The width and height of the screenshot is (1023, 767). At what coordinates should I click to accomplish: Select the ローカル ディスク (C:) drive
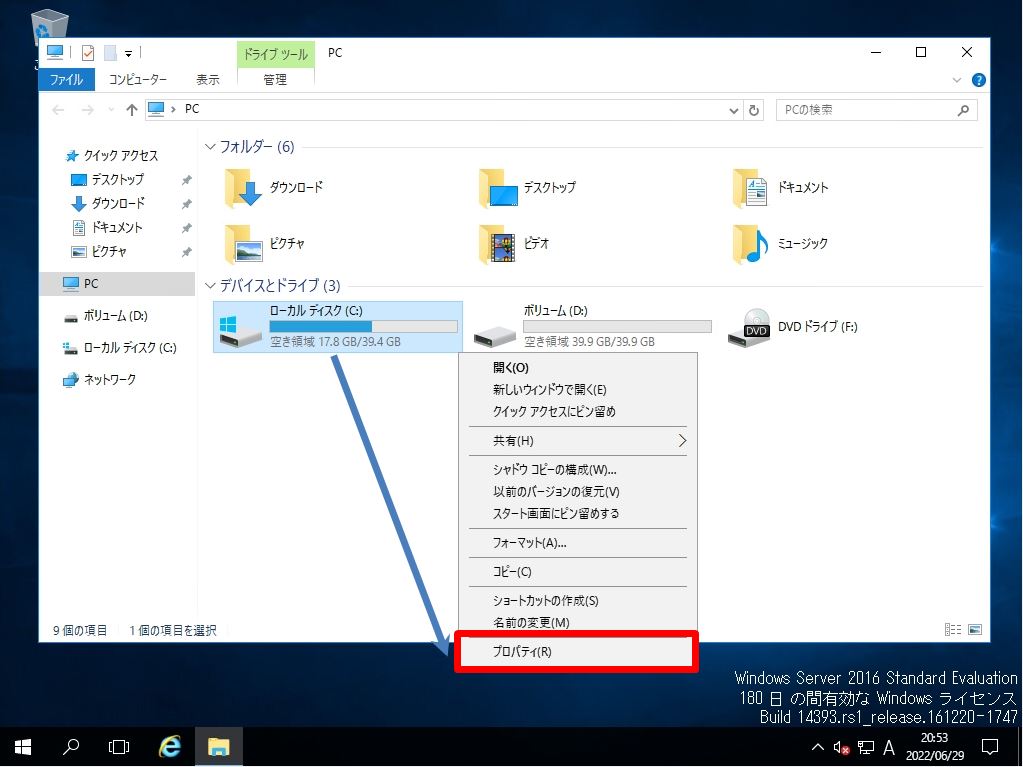pyautogui.click(x=338, y=326)
